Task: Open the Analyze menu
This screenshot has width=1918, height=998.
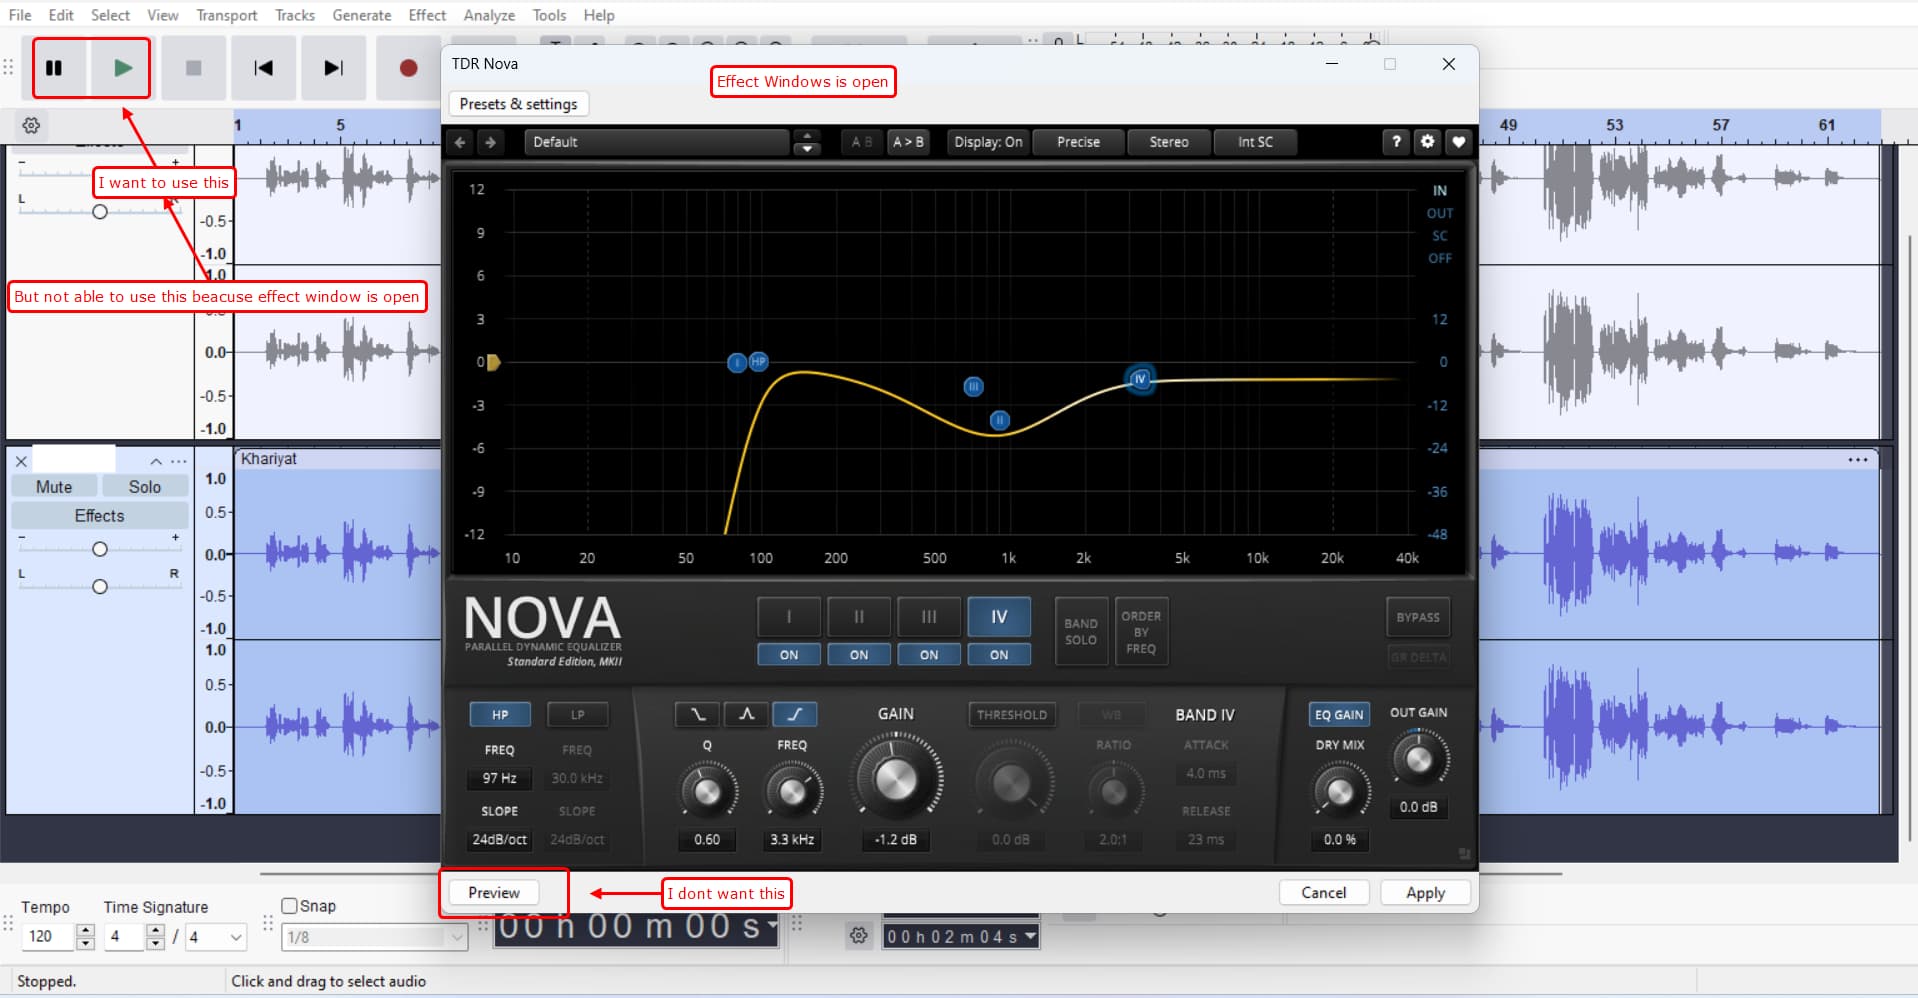Action: [489, 15]
